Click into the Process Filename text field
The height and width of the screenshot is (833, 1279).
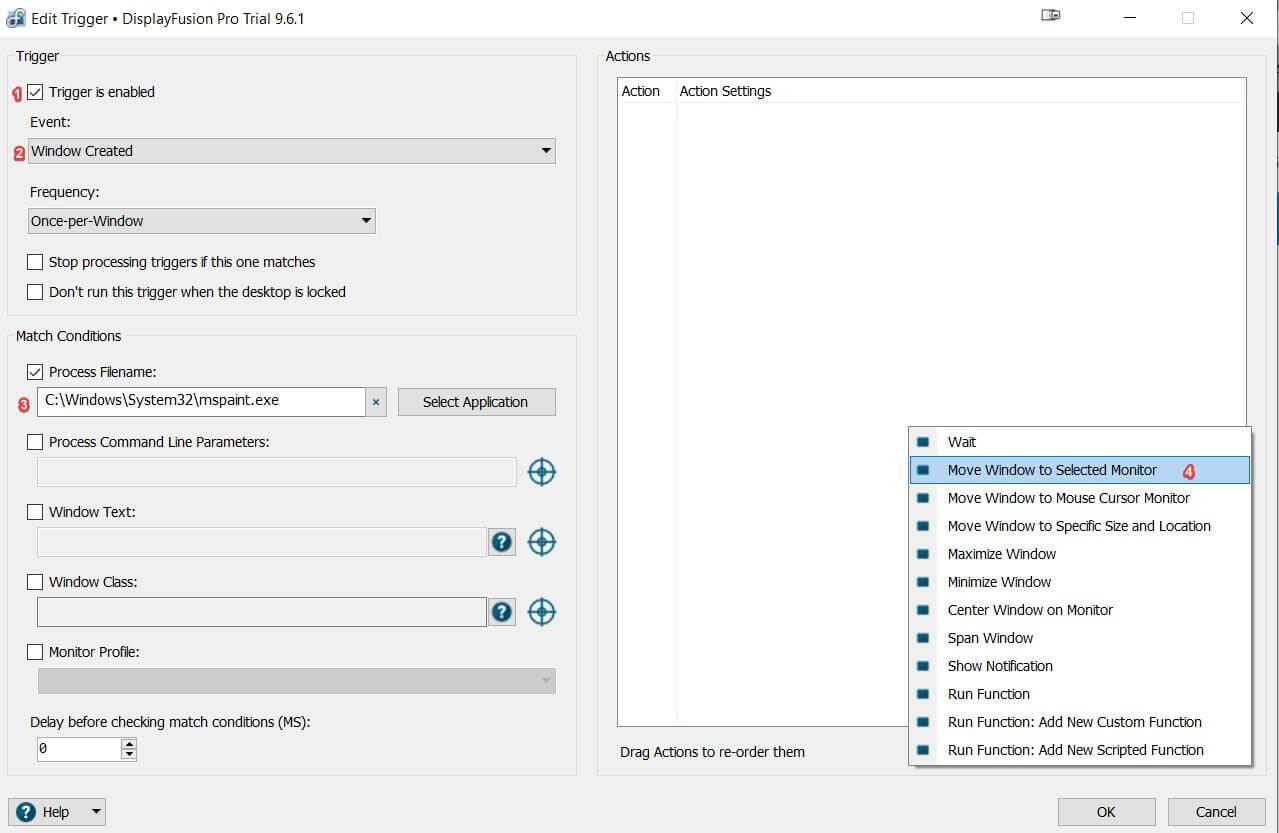tap(200, 401)
